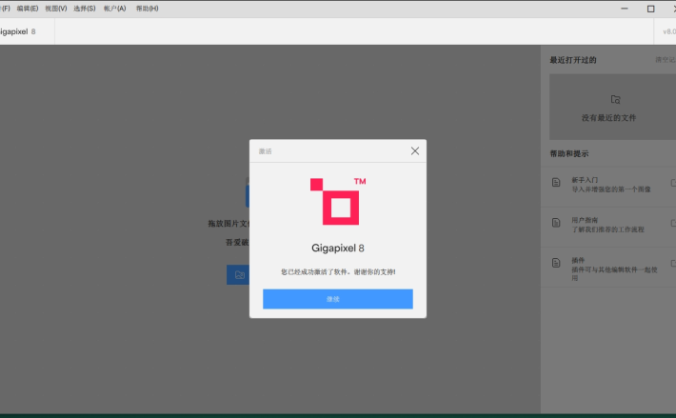Click the blue 继续 continue button
676x418 pixels.
click(338, 299)
